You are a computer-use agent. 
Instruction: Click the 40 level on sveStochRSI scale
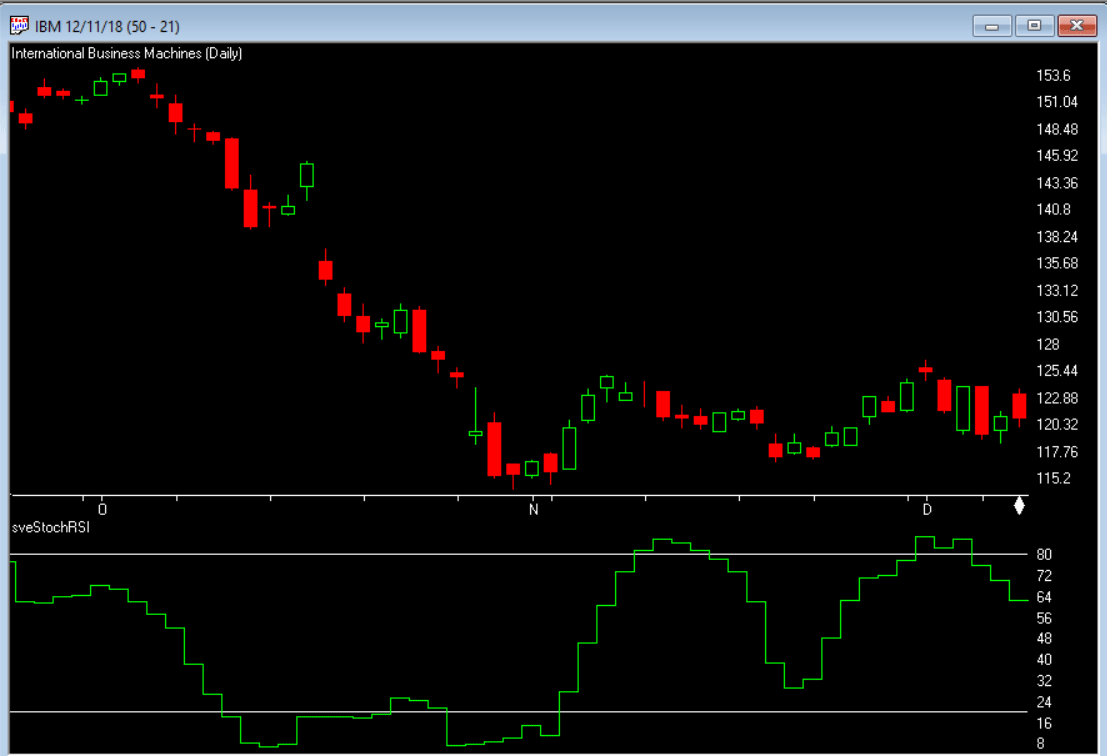coord(1044,660)
